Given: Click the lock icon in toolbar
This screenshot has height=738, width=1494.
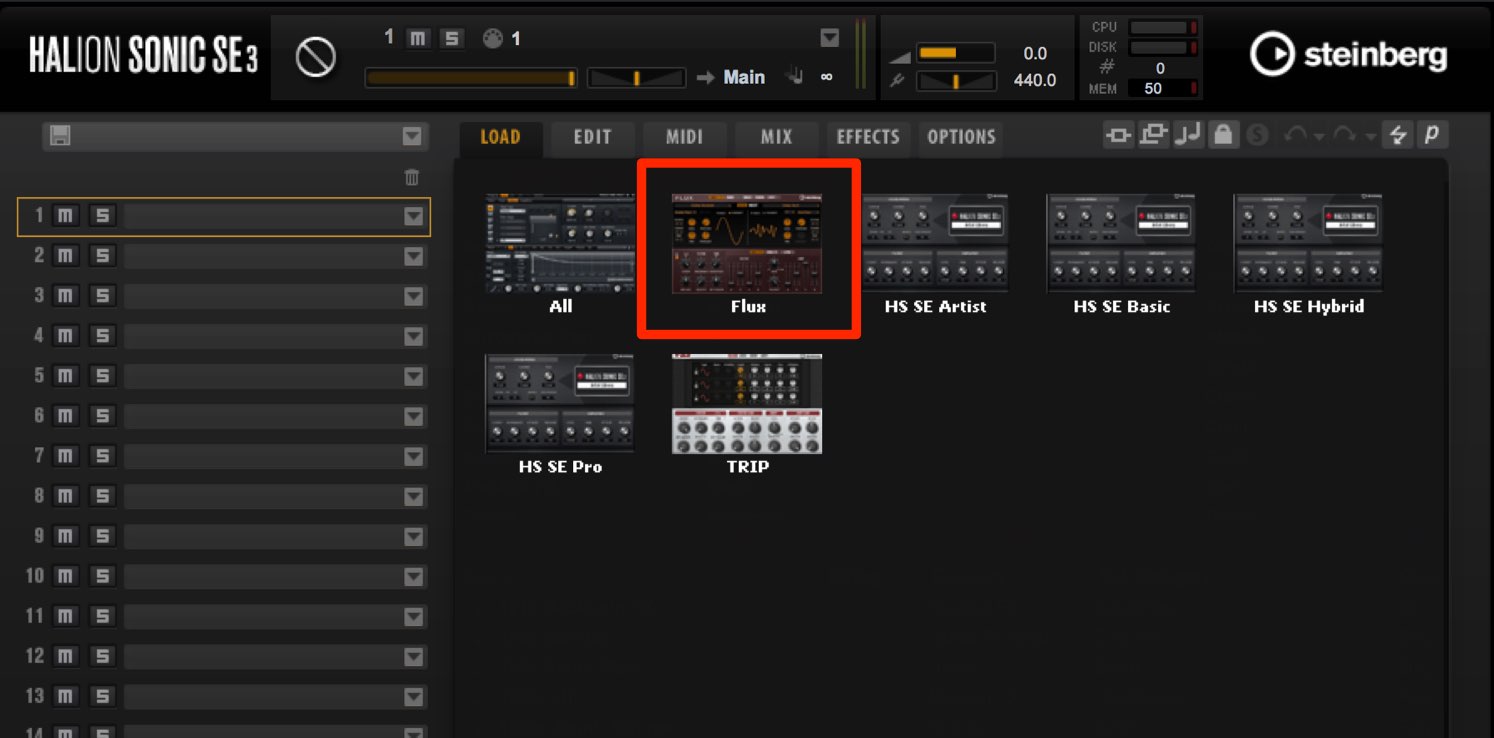Looking at the screenshot, I should 1222,135.
